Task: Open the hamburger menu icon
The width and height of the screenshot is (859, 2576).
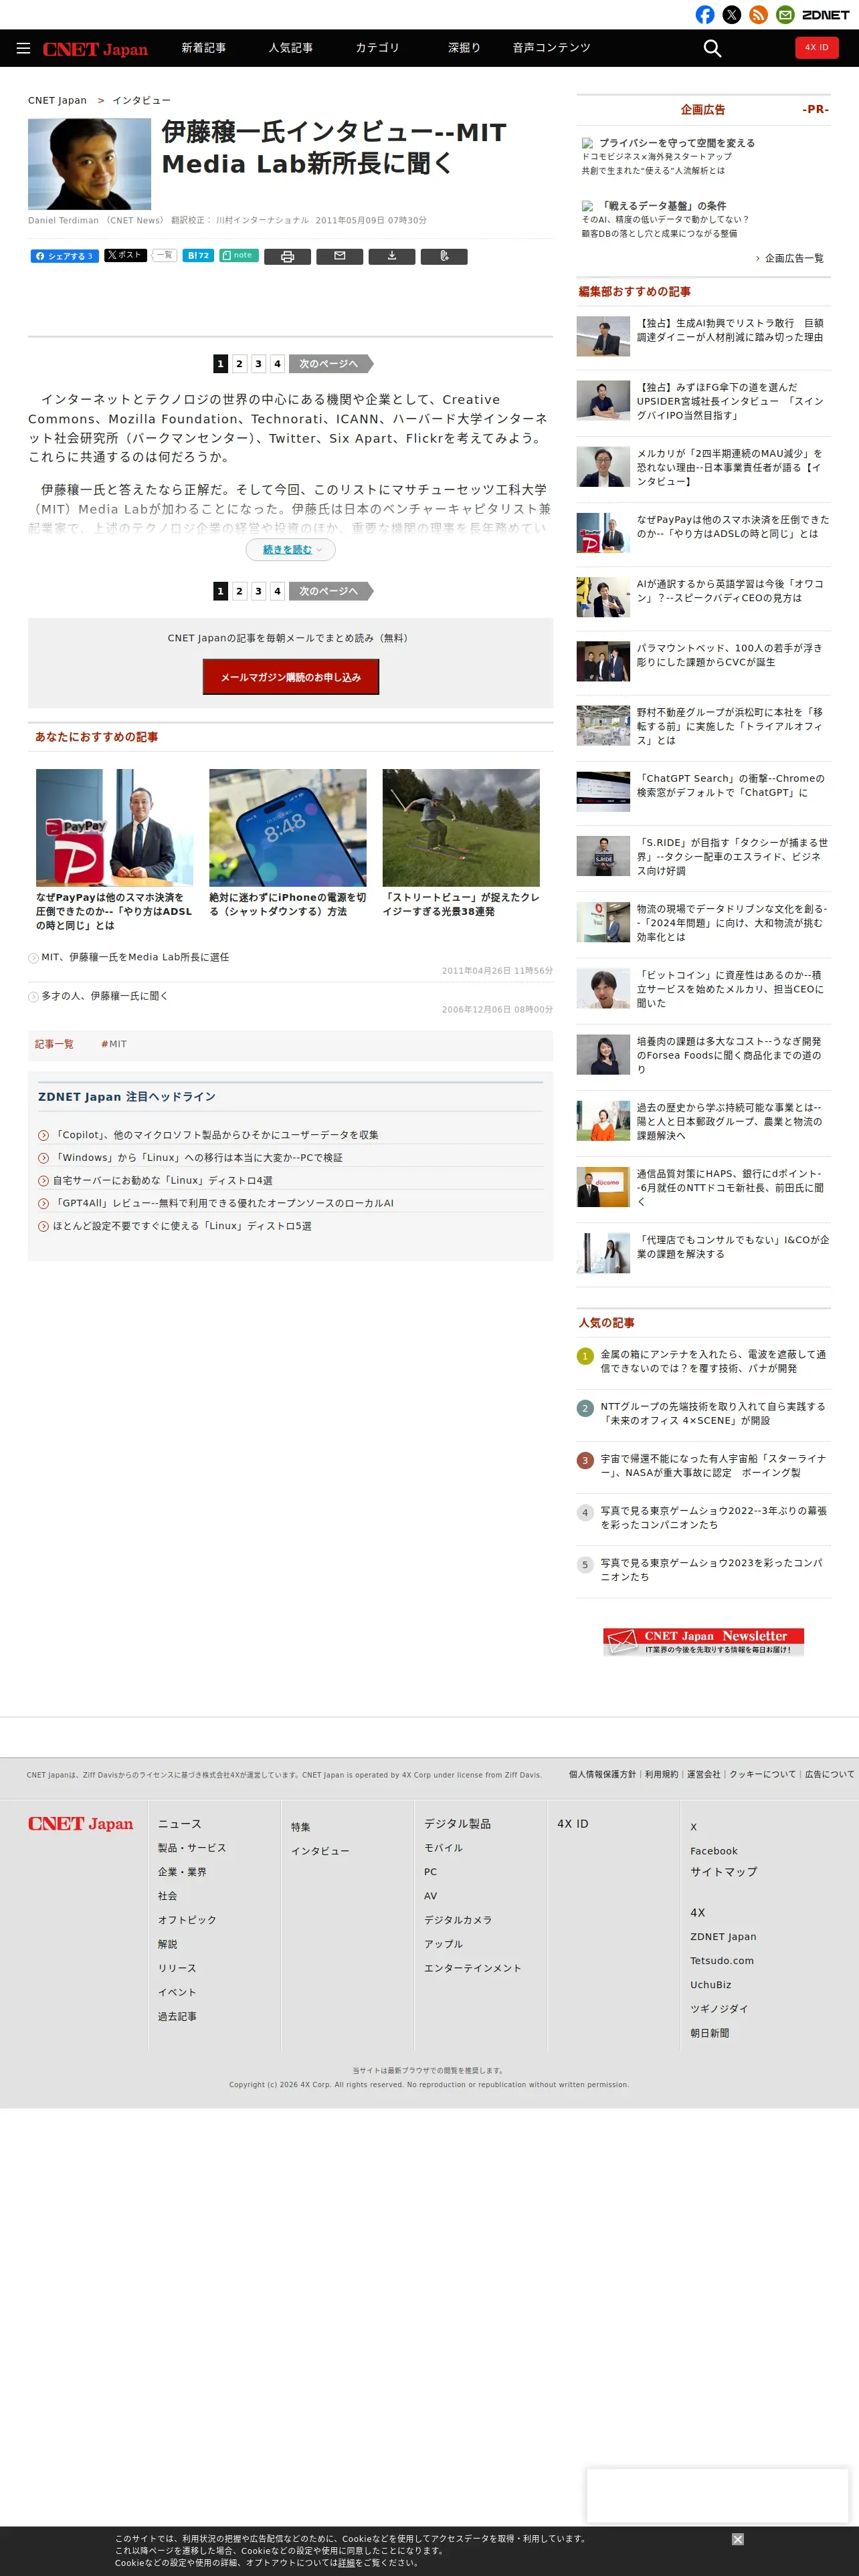Action: [x=23, y=48]
